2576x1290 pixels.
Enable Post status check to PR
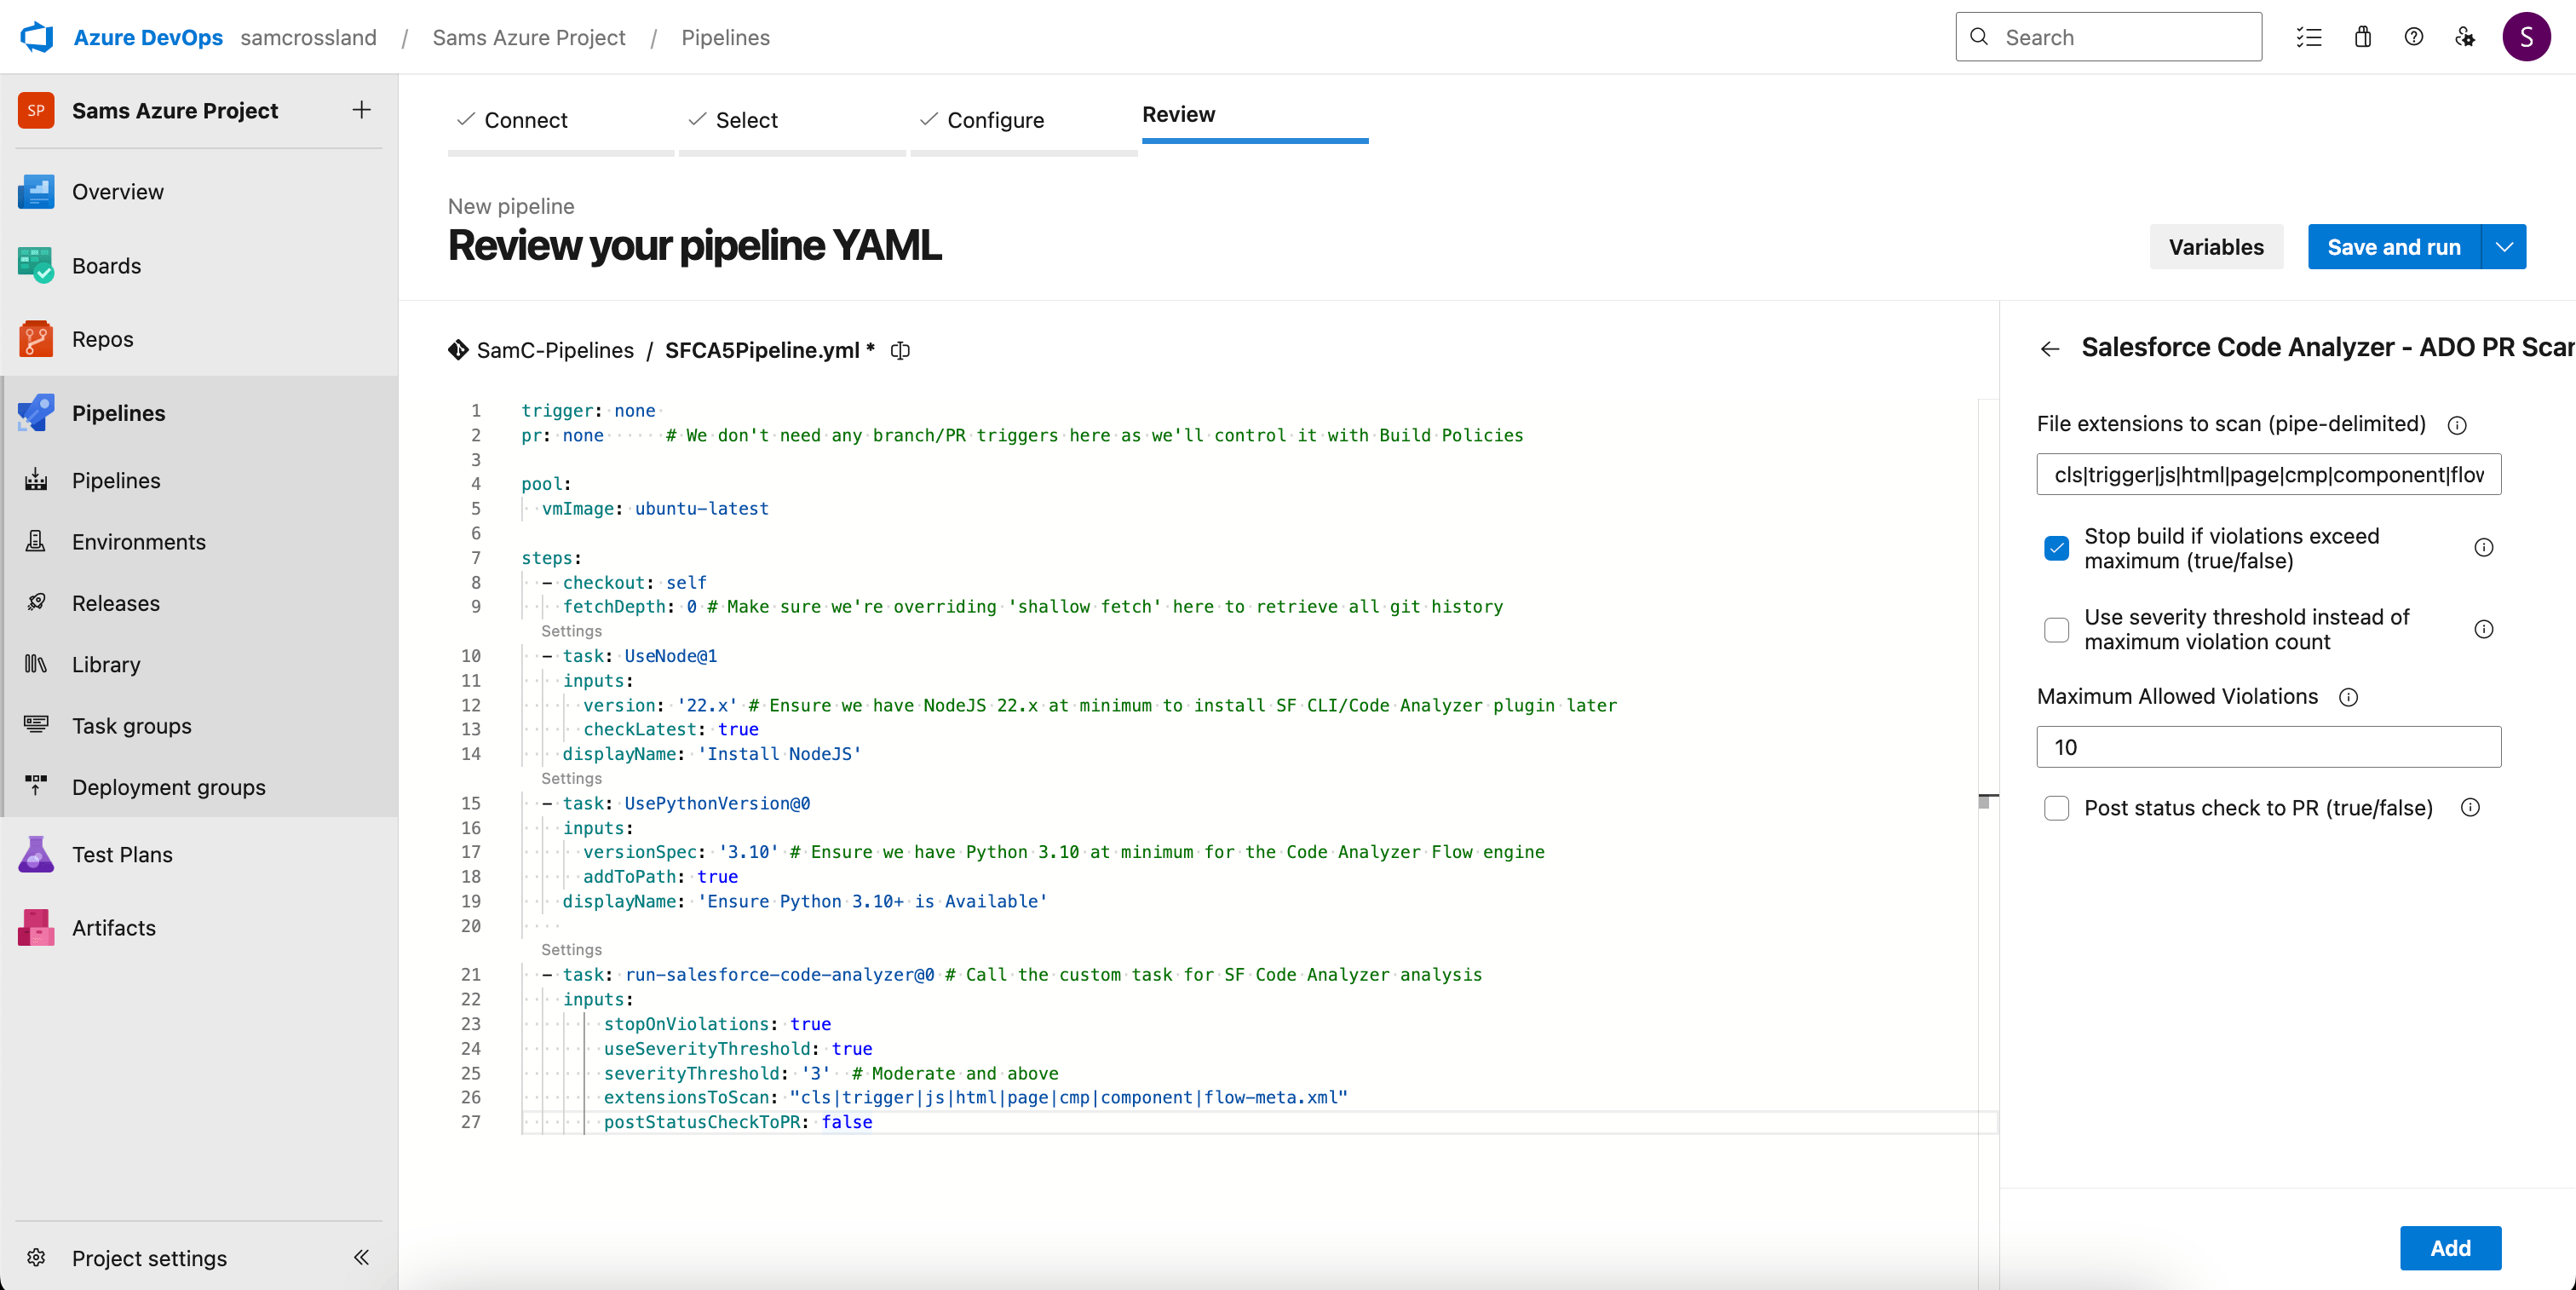[2057, 808]
